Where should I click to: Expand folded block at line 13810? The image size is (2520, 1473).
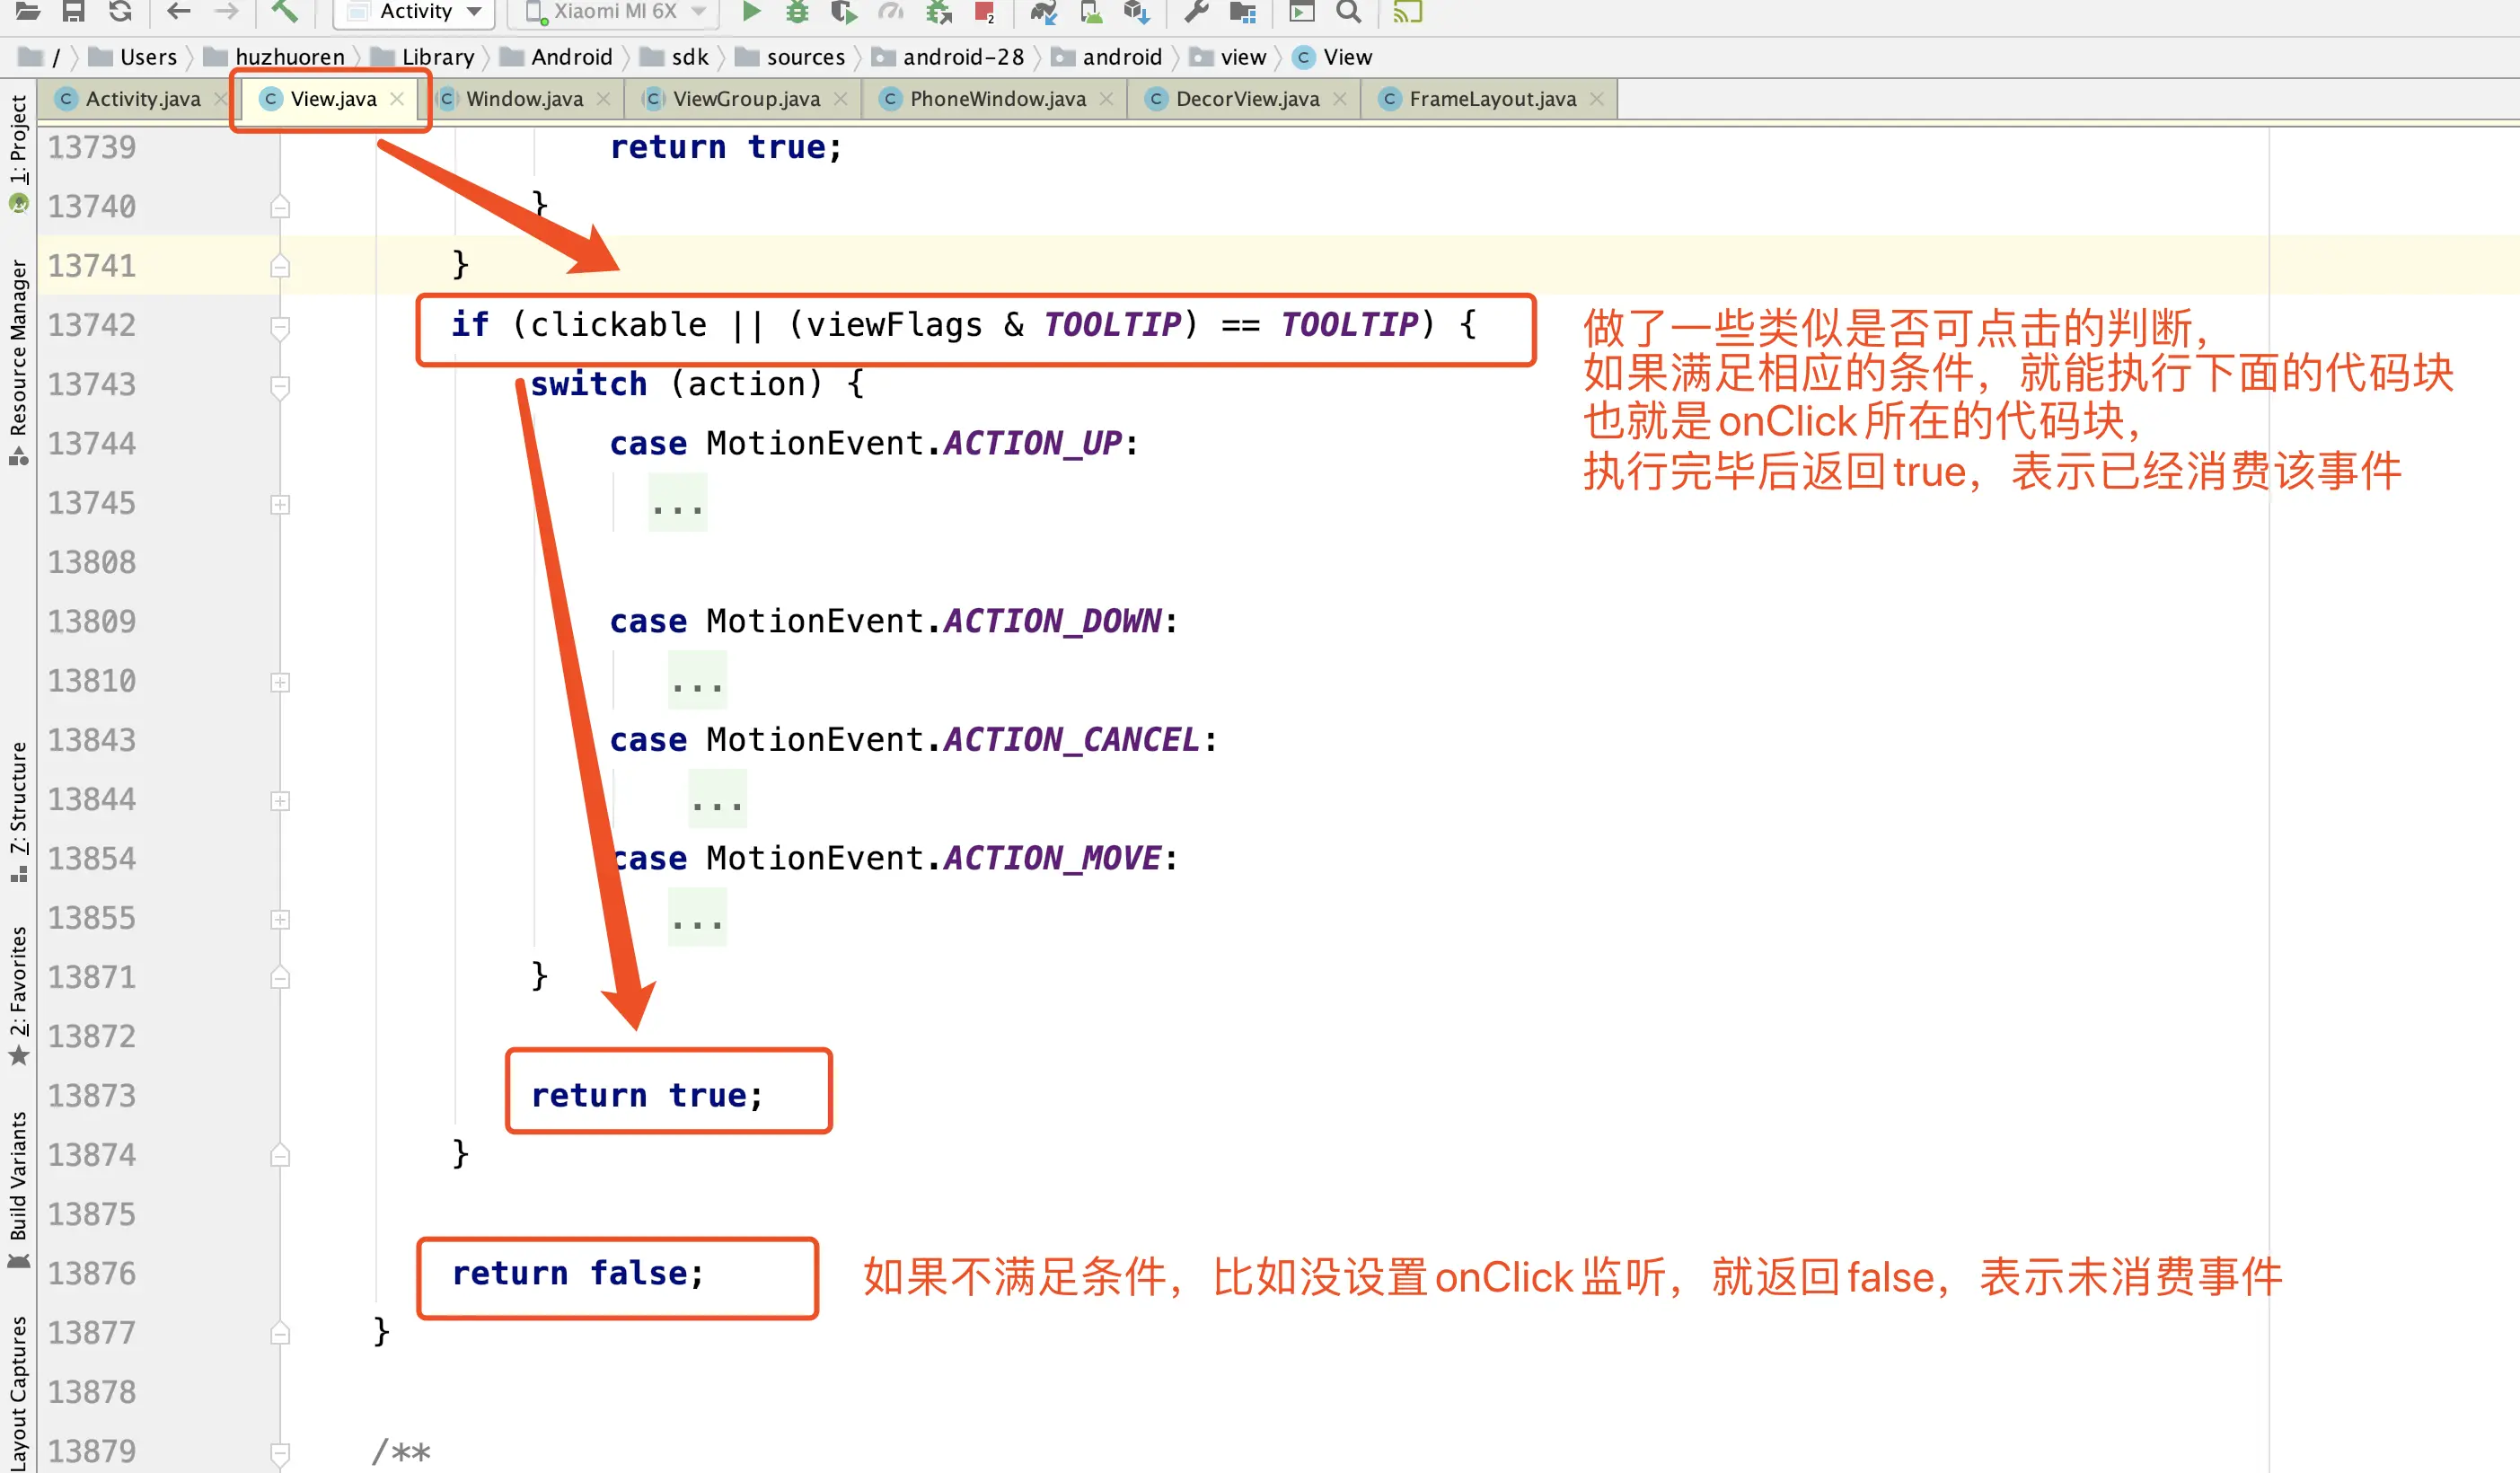coord(280,682)
